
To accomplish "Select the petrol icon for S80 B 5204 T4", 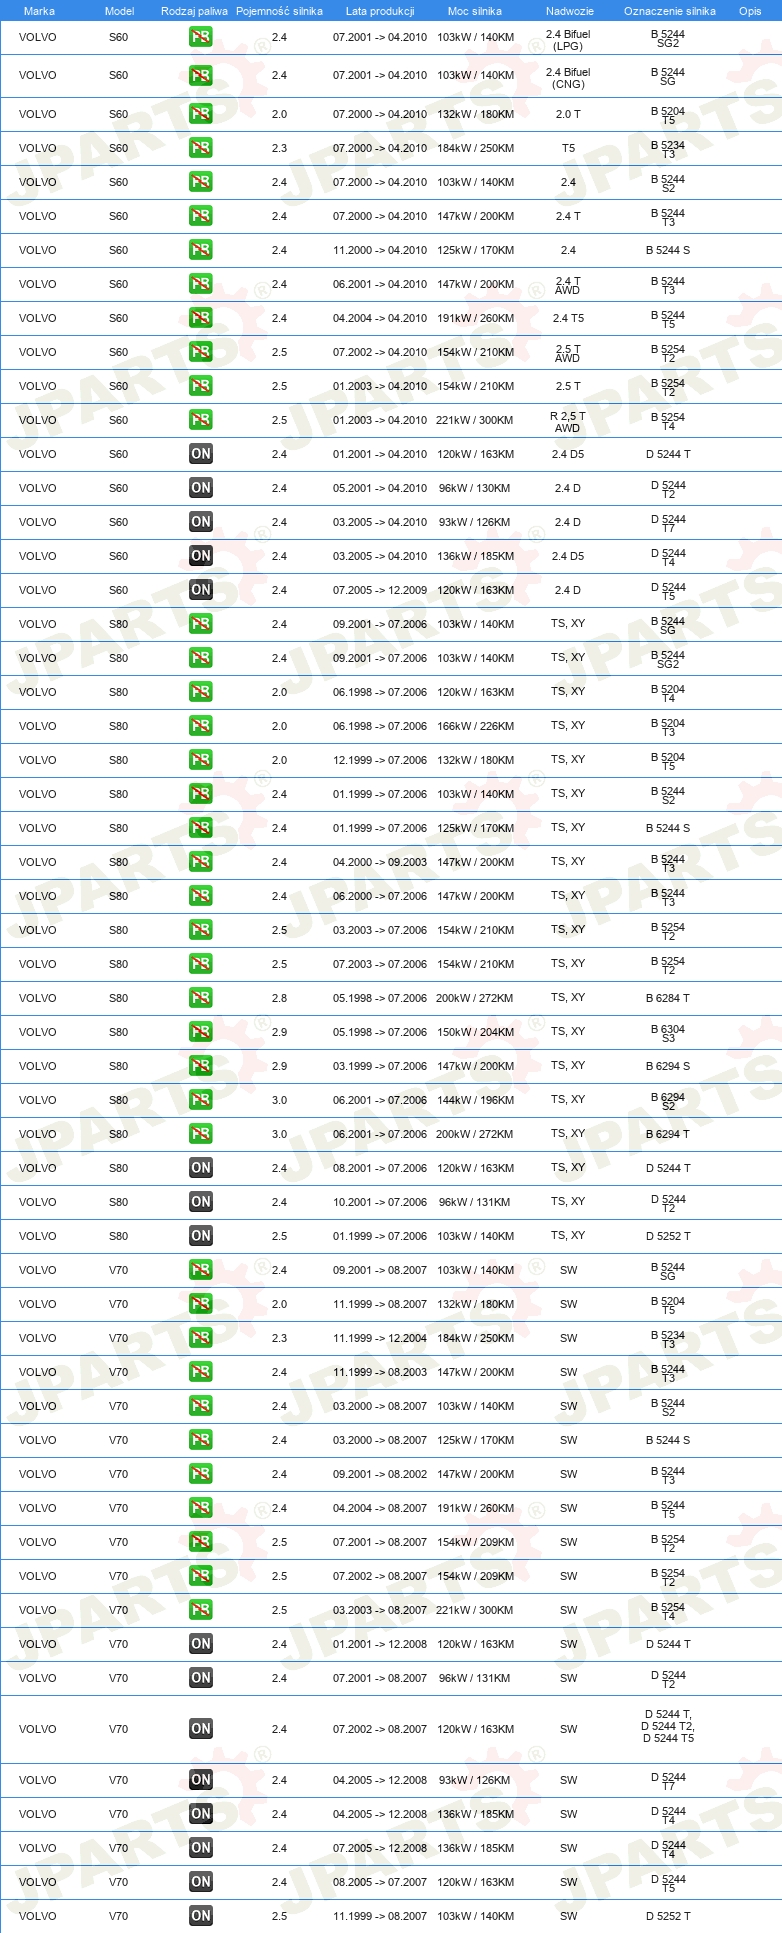I will [x=201, y=692].
